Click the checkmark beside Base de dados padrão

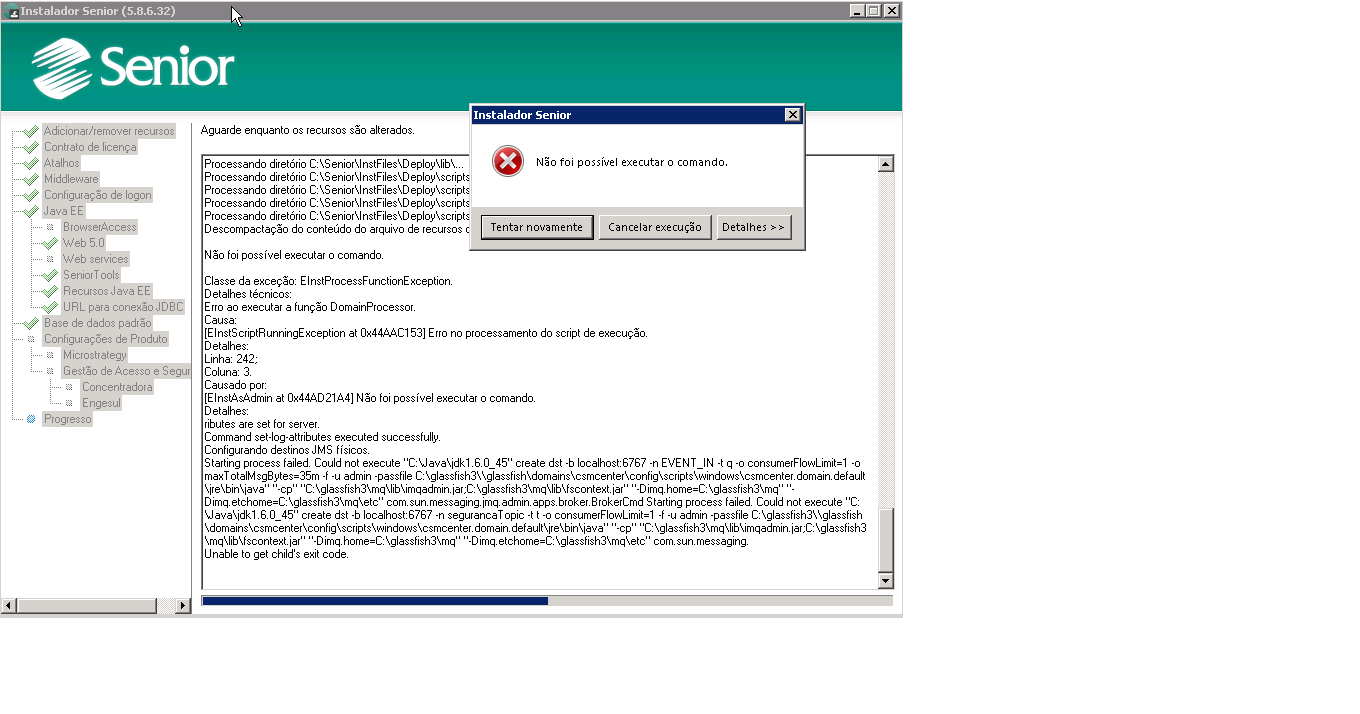pyautogui.click(x=31, y=323)
